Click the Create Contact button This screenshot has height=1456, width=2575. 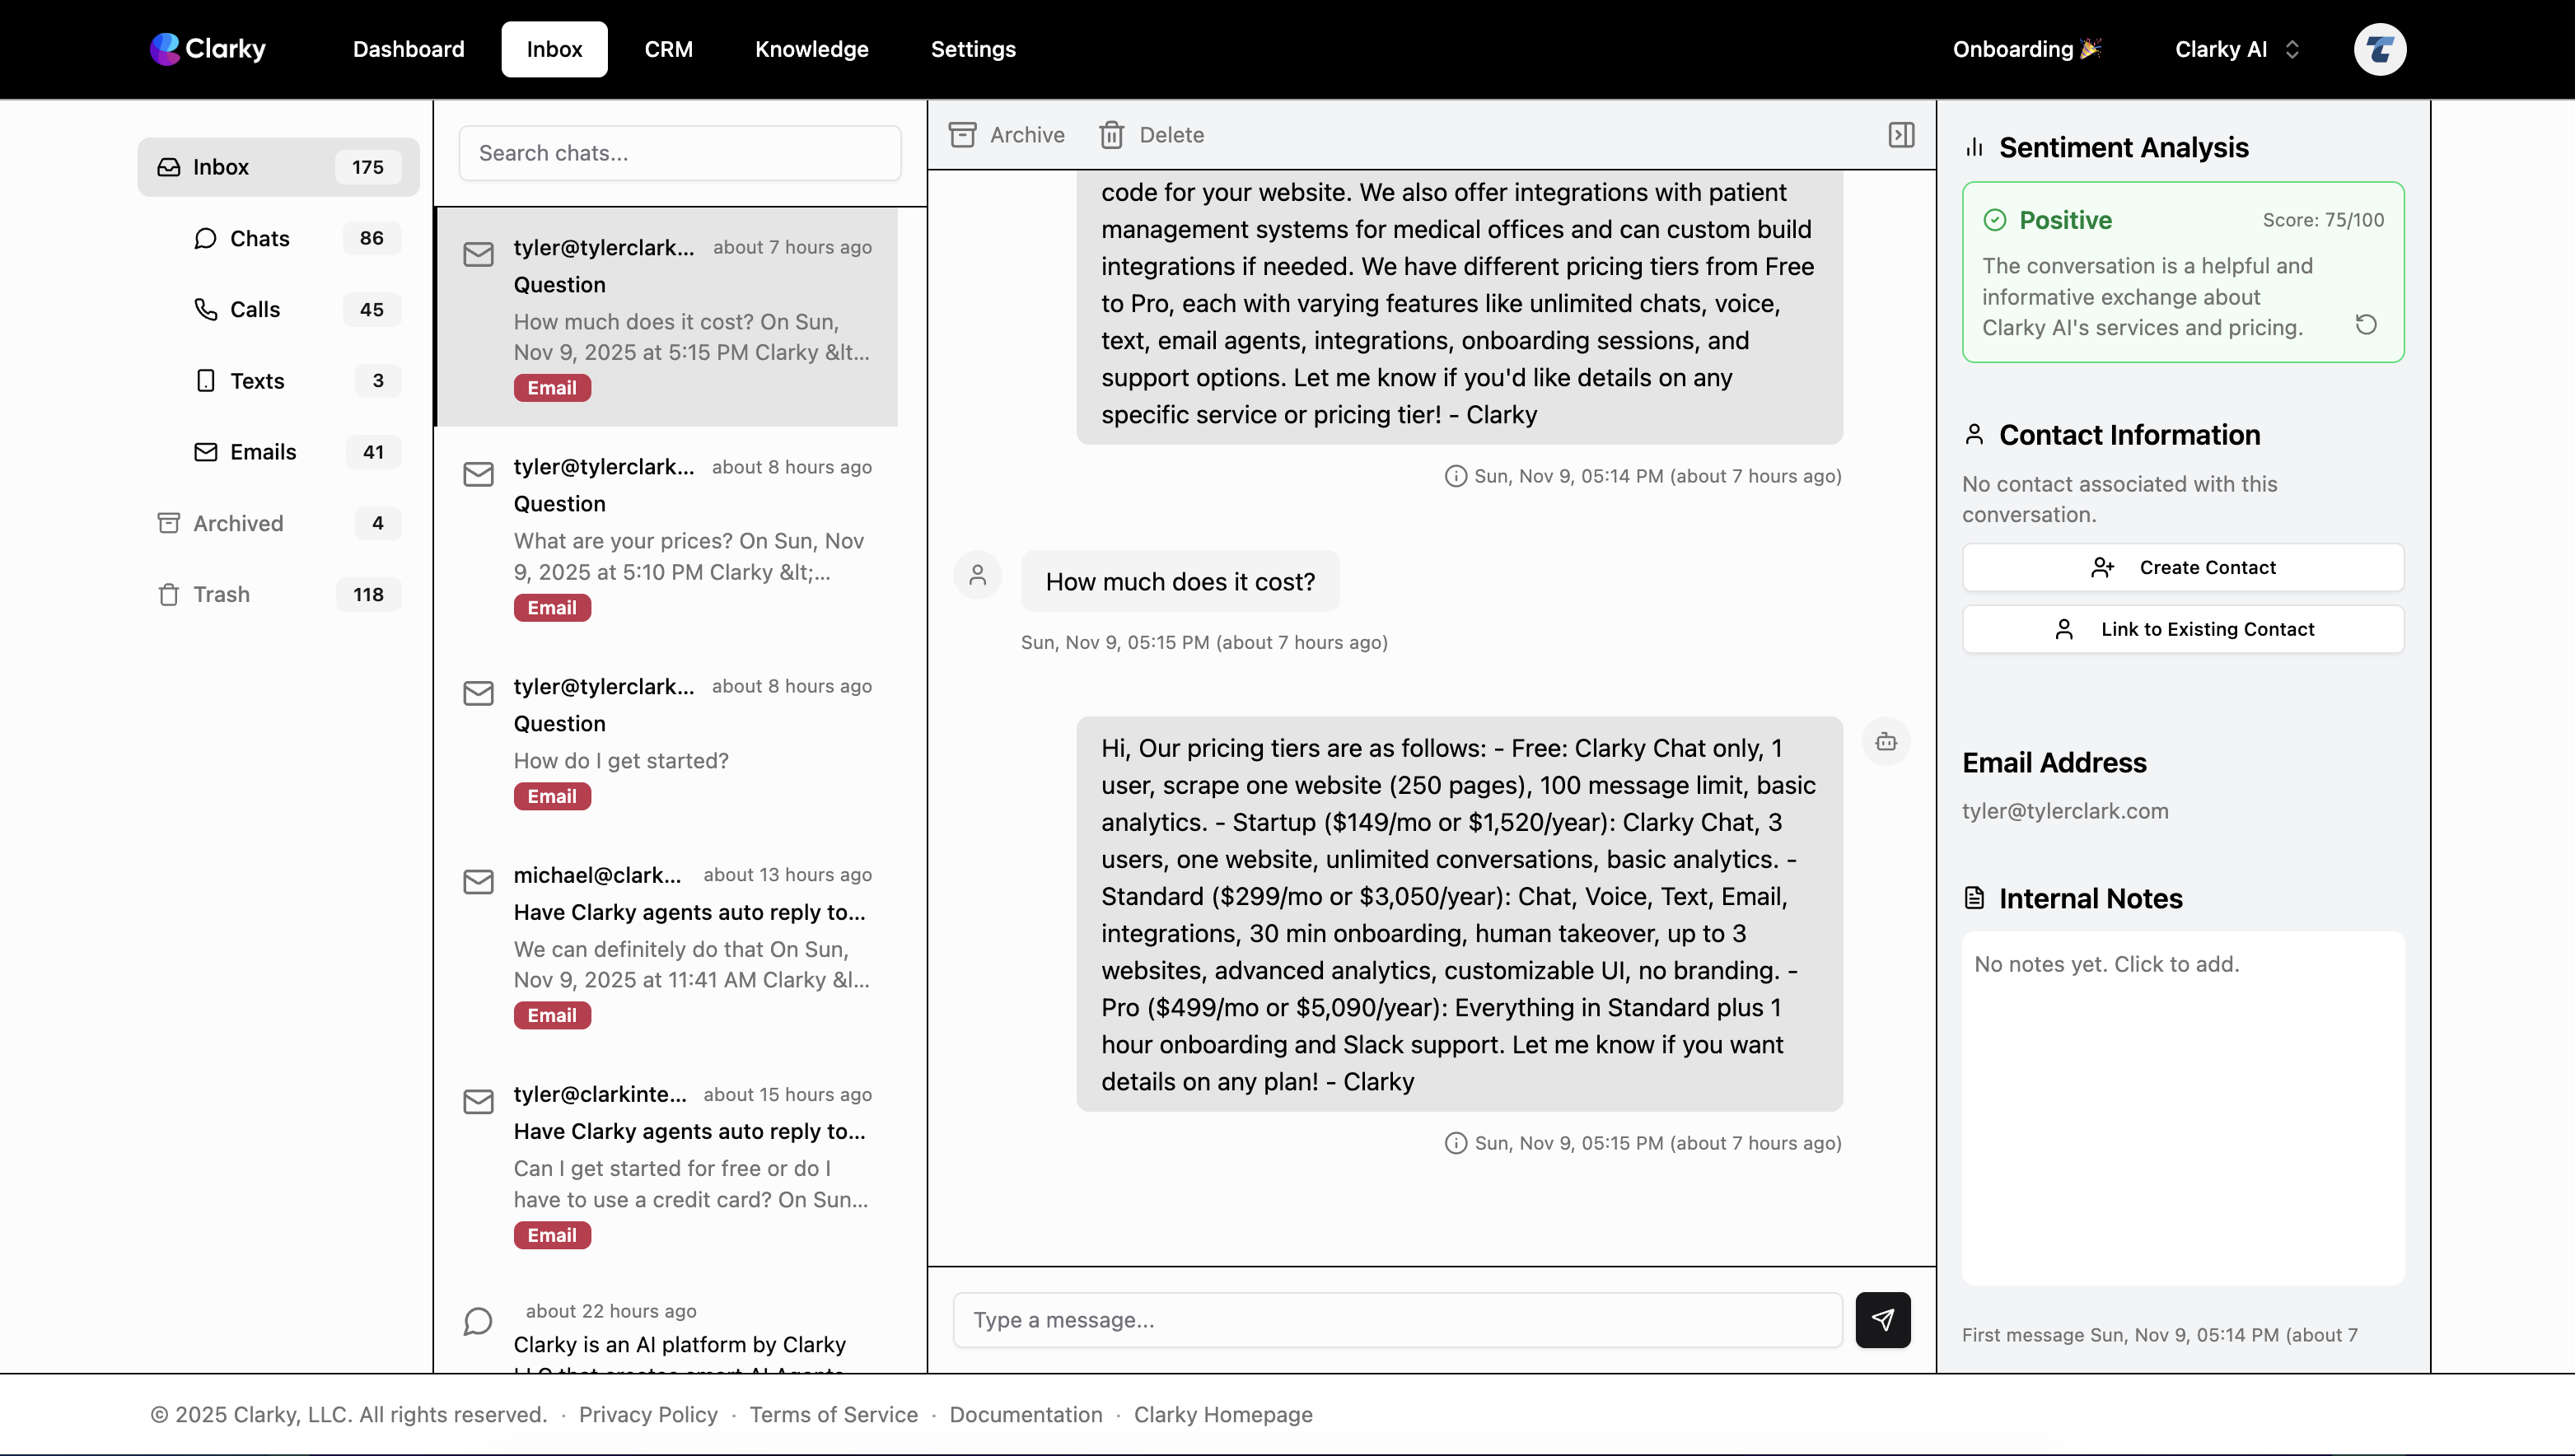click(x=2182, y=568)
